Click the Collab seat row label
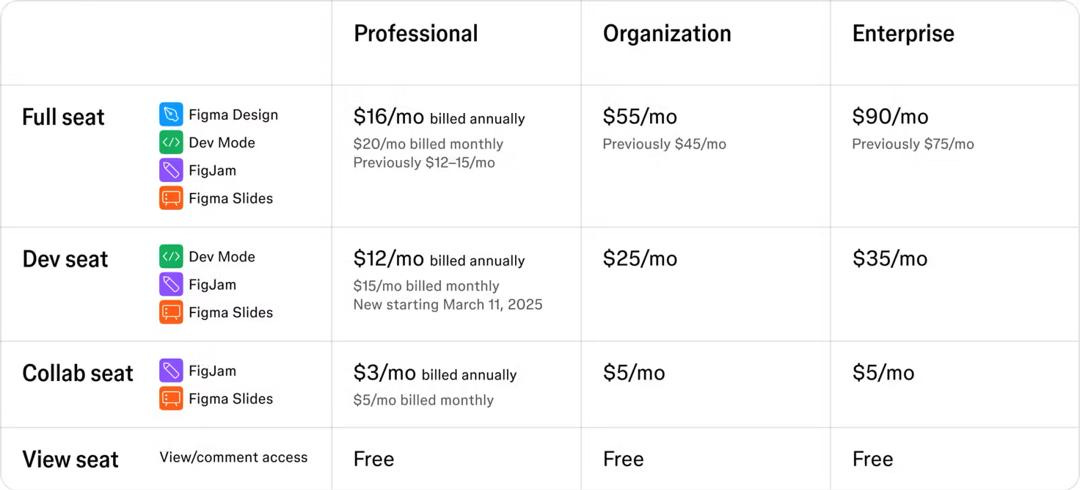The image size is (1080, 490). click(x=77, y=374)
